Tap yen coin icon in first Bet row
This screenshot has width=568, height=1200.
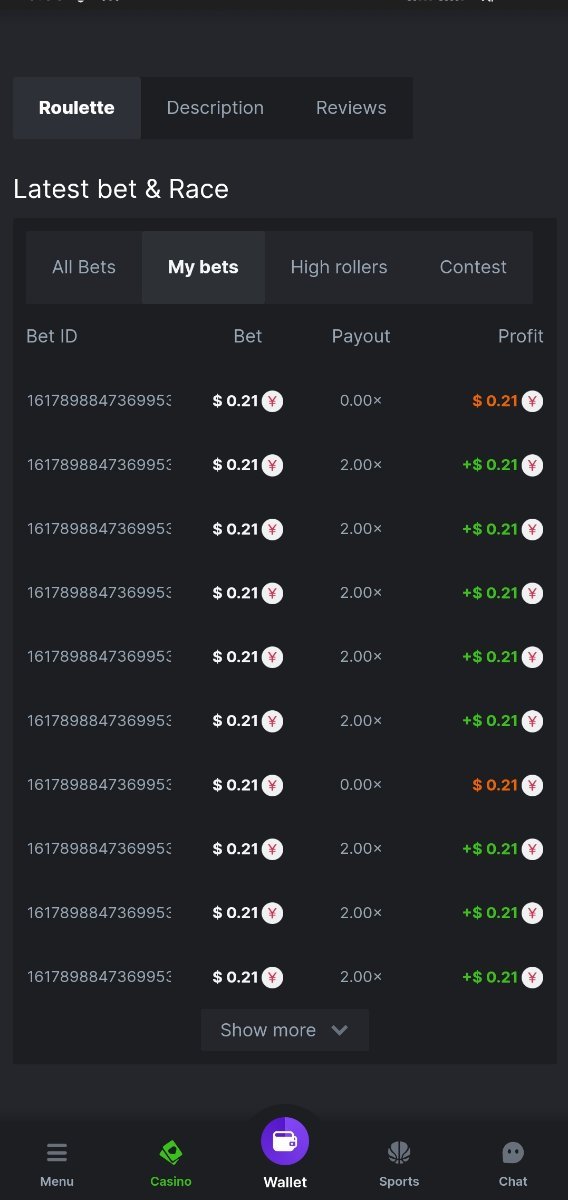[272, 401]
